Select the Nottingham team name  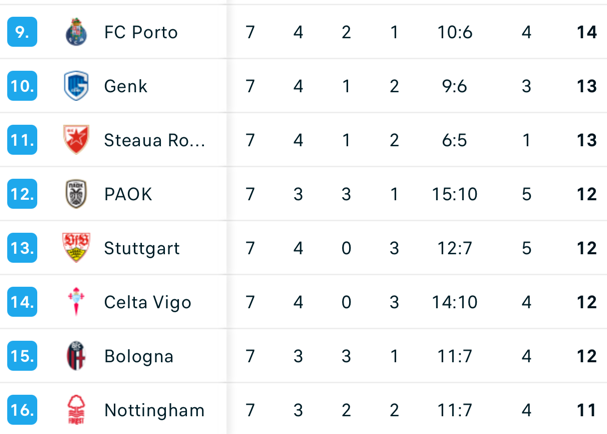point(154,410)
